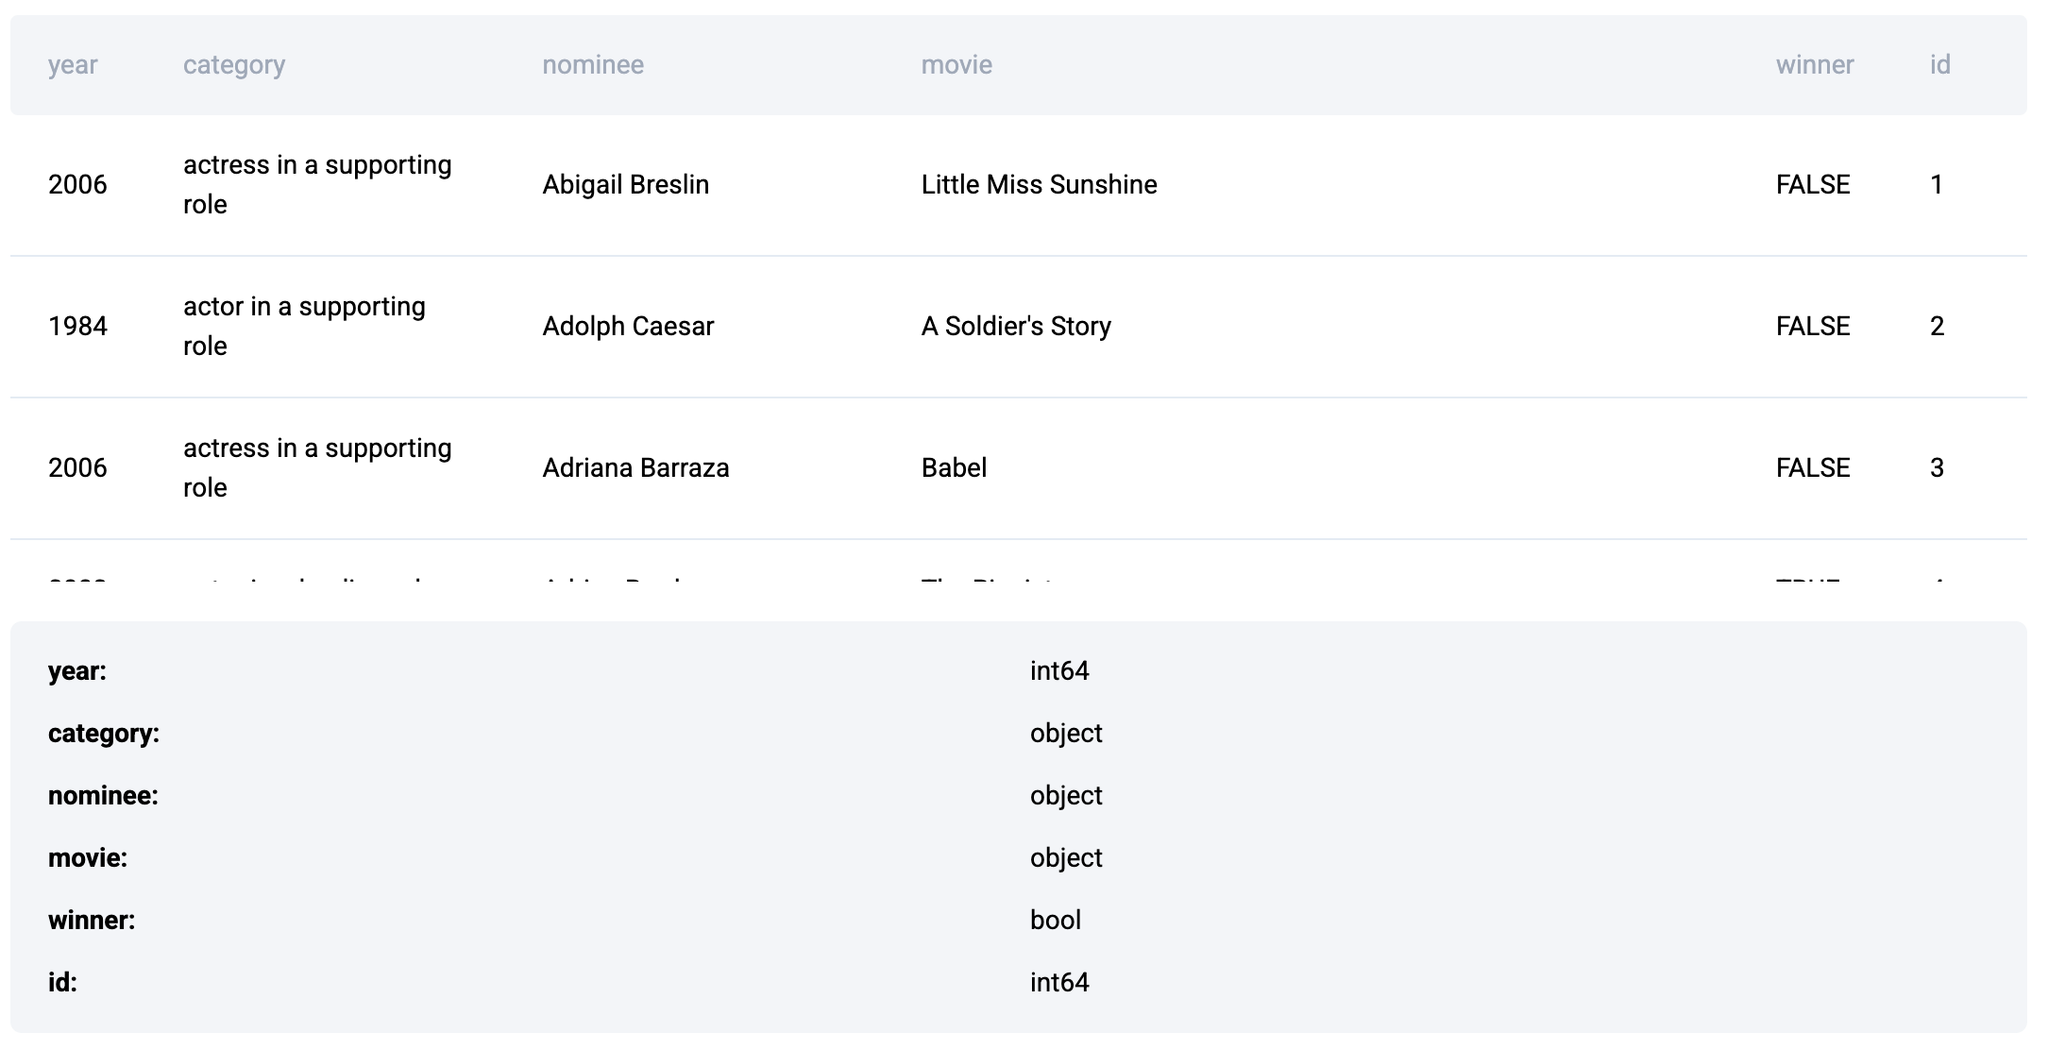This screenshot has height=1049, width=2048.
Task: Click the bool data type value
Action: pyautogui.click(x=1055, y=920)
